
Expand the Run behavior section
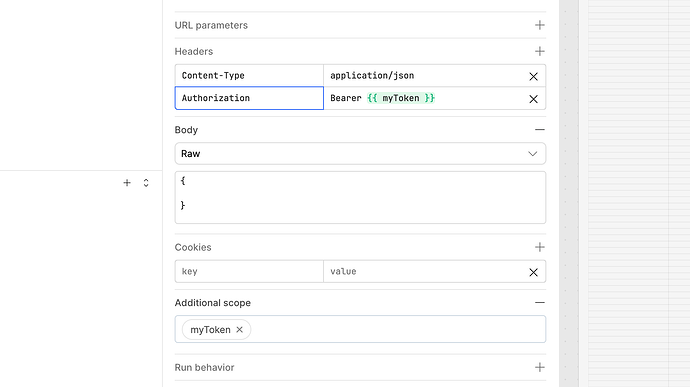point(540,367)
